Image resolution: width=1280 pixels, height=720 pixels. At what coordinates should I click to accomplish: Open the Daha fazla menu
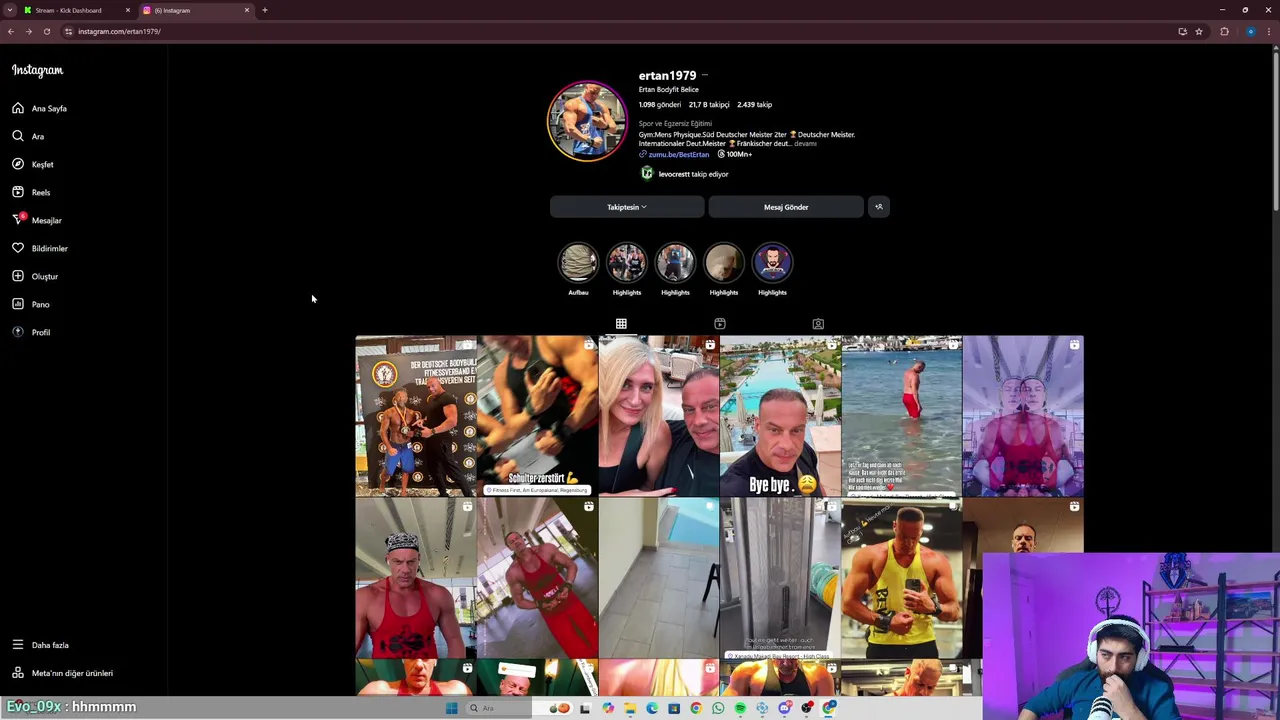click(40, 645)
